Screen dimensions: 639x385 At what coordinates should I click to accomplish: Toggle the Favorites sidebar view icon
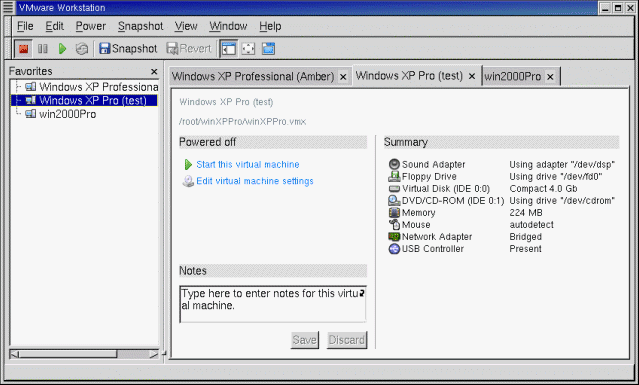coord(229,49)
